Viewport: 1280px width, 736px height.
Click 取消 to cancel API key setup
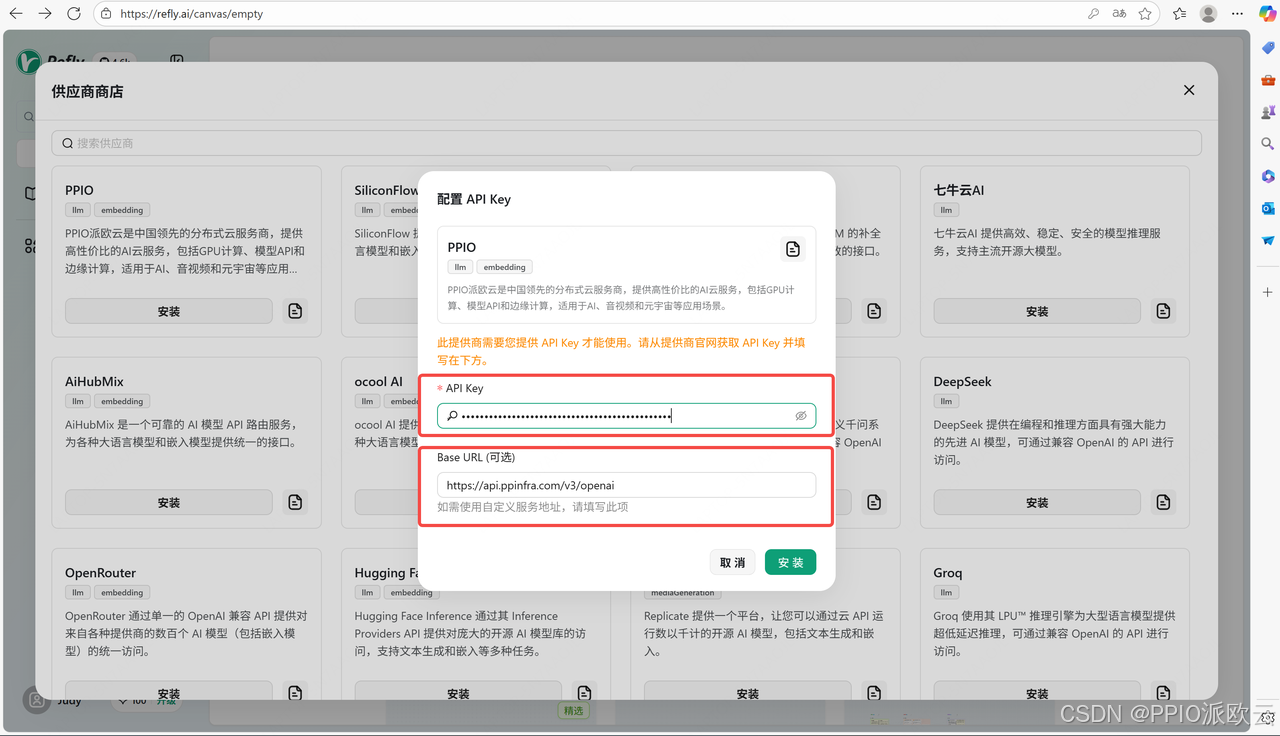pos(733,562)
